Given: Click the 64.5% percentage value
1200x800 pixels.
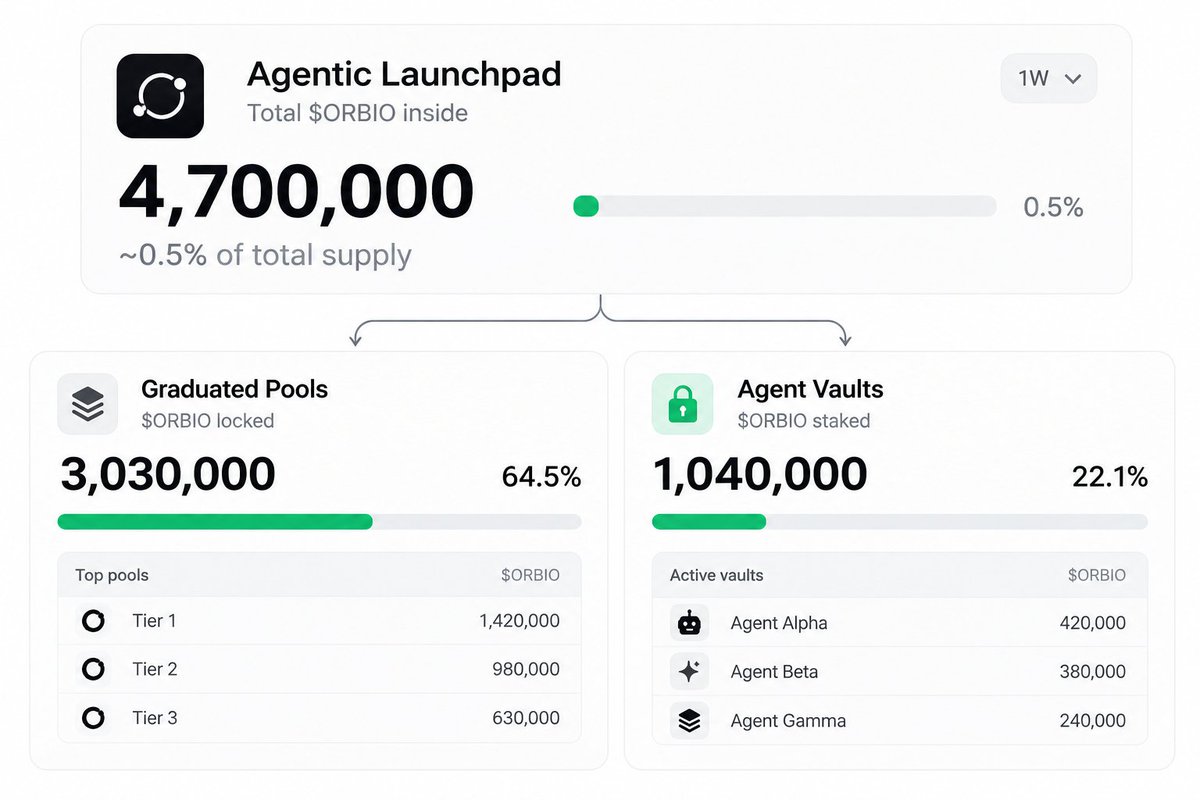Looking at the screenshot, I should (x=541, y=477).
